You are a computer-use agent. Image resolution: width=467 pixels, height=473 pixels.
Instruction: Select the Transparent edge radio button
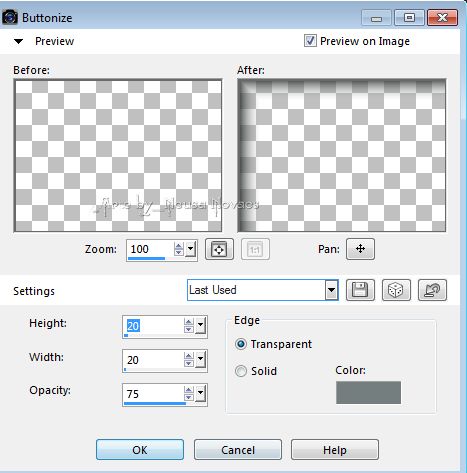tap(241, 344)
